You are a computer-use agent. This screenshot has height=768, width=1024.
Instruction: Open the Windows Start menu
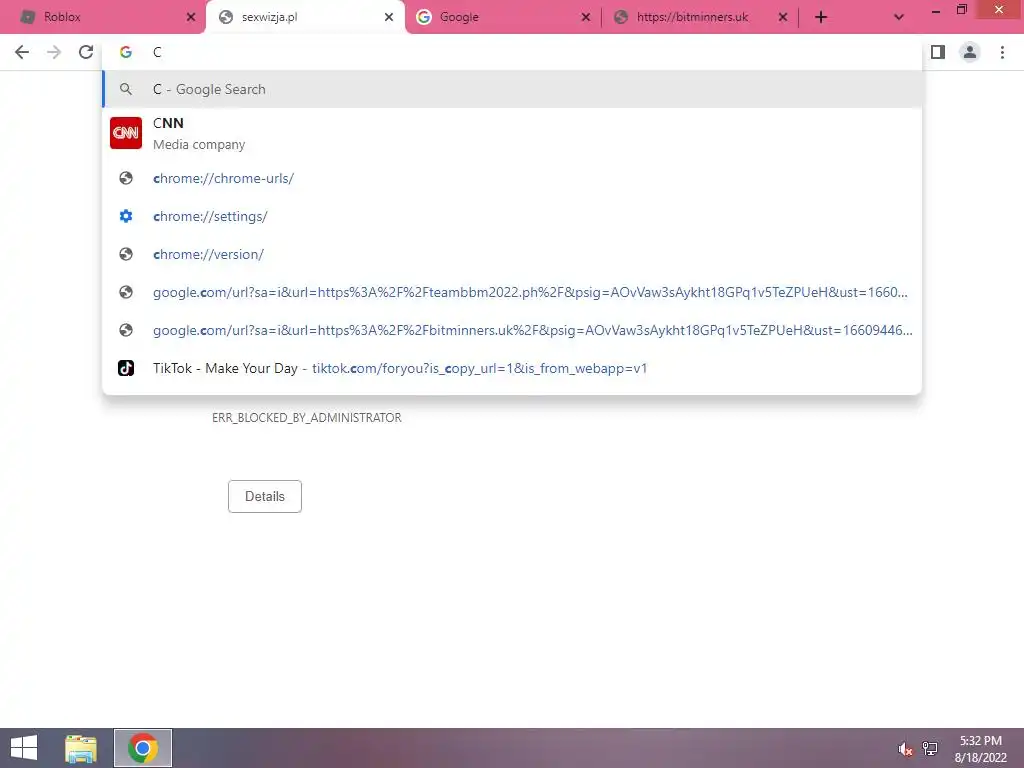tap(24, 748)
